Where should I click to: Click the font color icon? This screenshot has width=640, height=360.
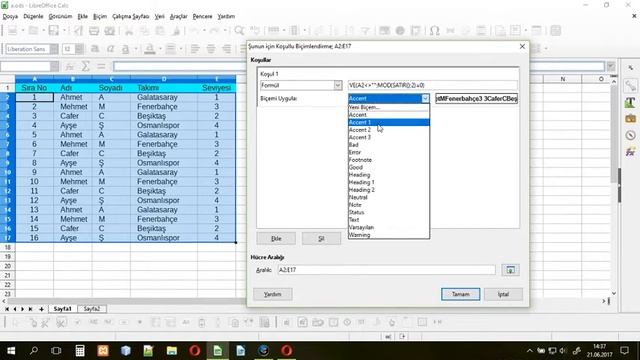[150, 49]
